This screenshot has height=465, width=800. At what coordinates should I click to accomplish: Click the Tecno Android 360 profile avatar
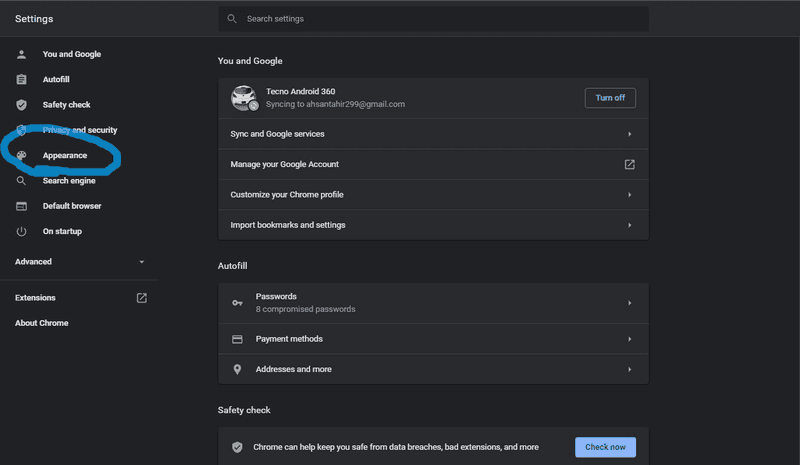(x=244, y=98)
